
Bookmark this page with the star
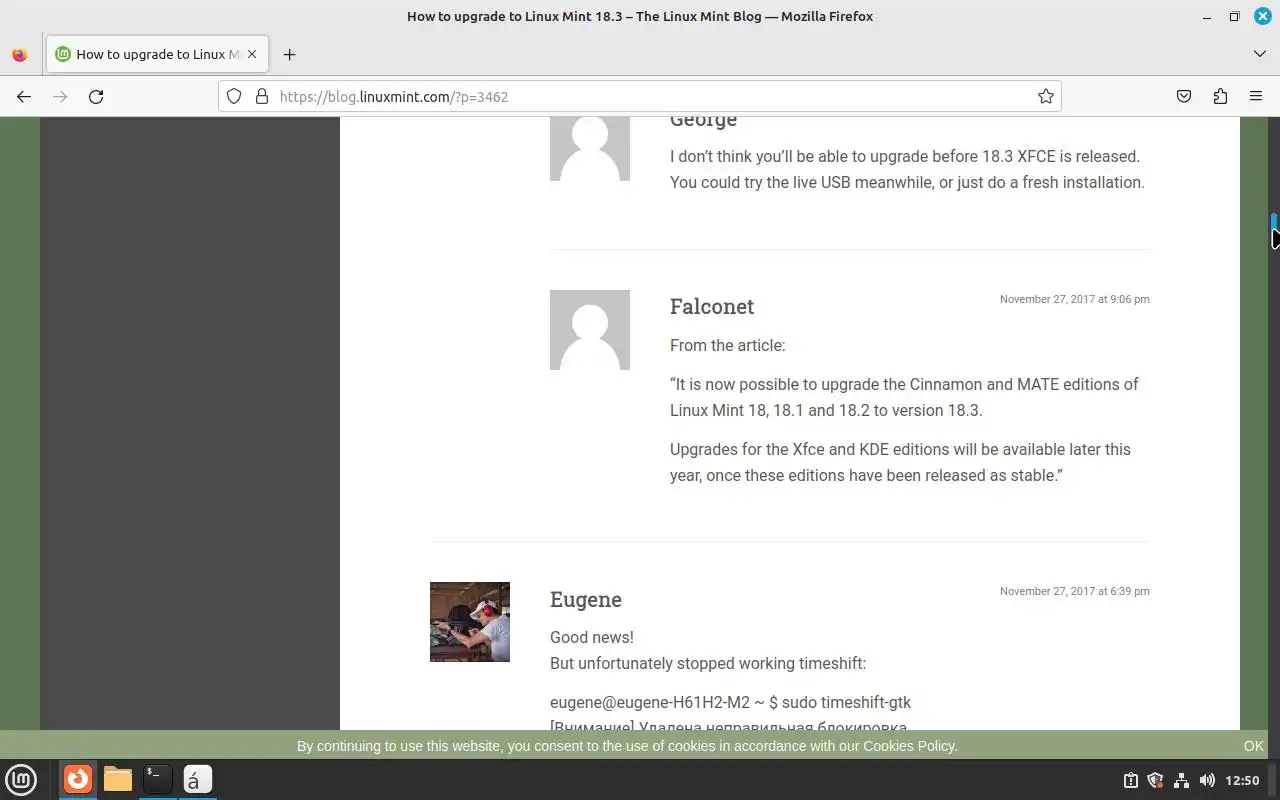(1045, 96)
